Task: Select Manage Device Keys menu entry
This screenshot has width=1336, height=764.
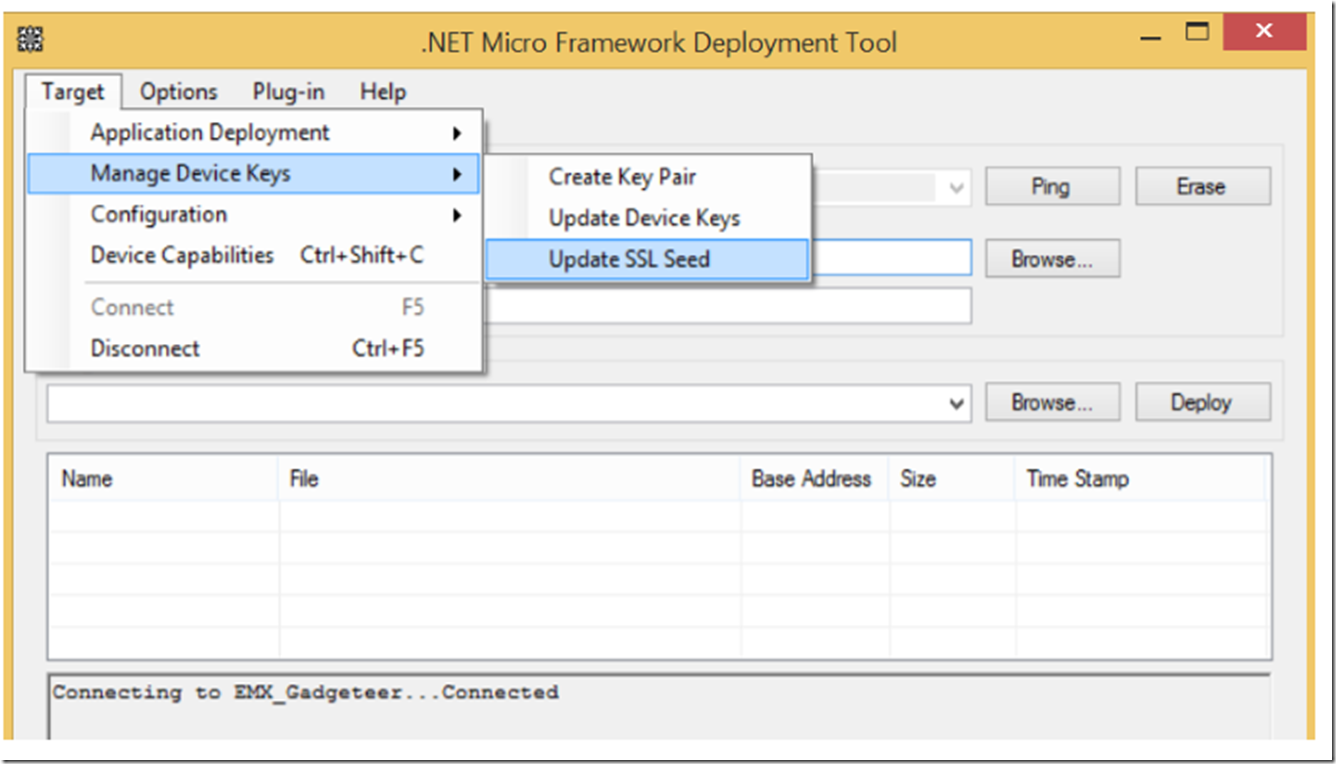Action: point(254,173)
